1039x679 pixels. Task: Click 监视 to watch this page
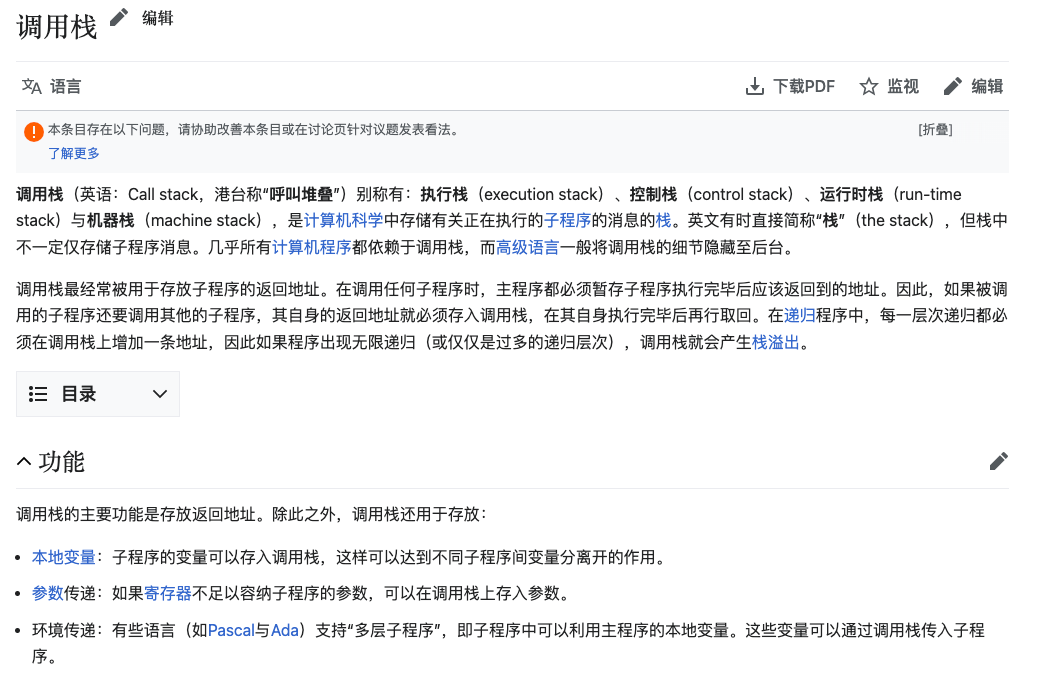coord(902,86)
